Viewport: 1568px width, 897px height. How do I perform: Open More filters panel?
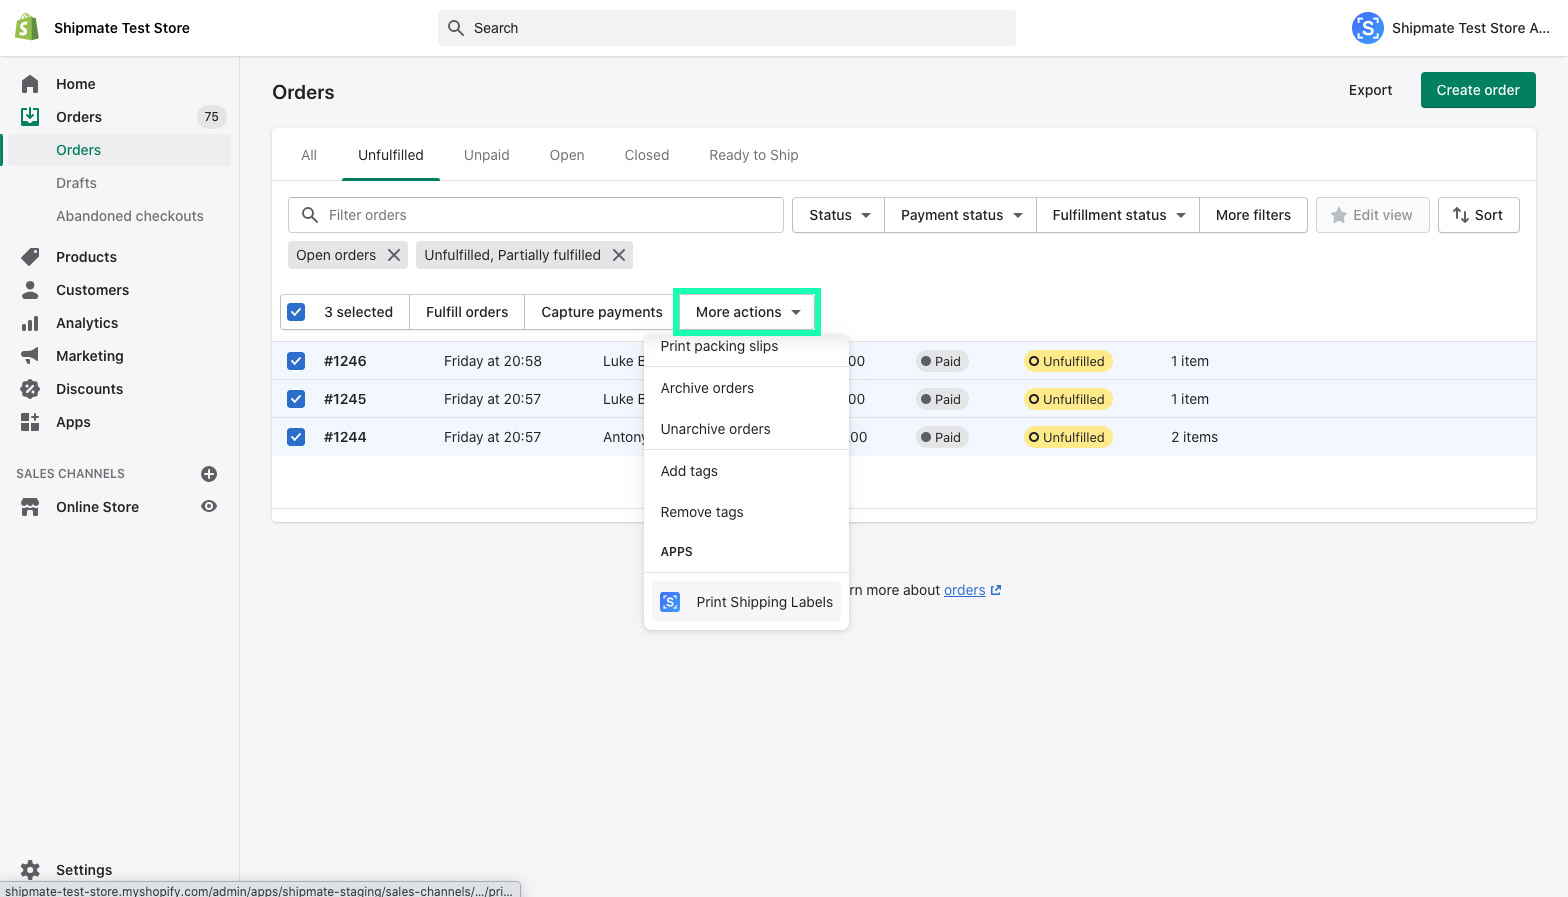click(1253, 215)
